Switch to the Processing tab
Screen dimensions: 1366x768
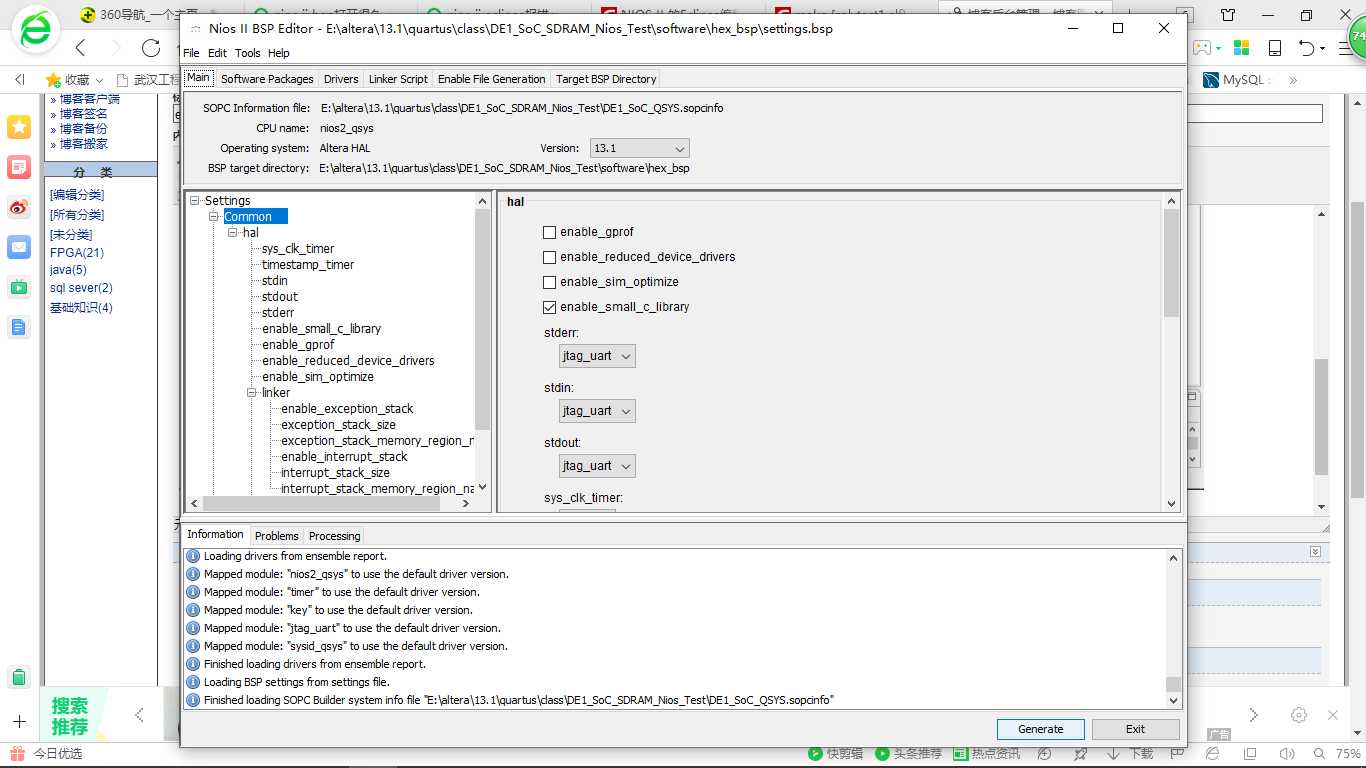[334, 536]
